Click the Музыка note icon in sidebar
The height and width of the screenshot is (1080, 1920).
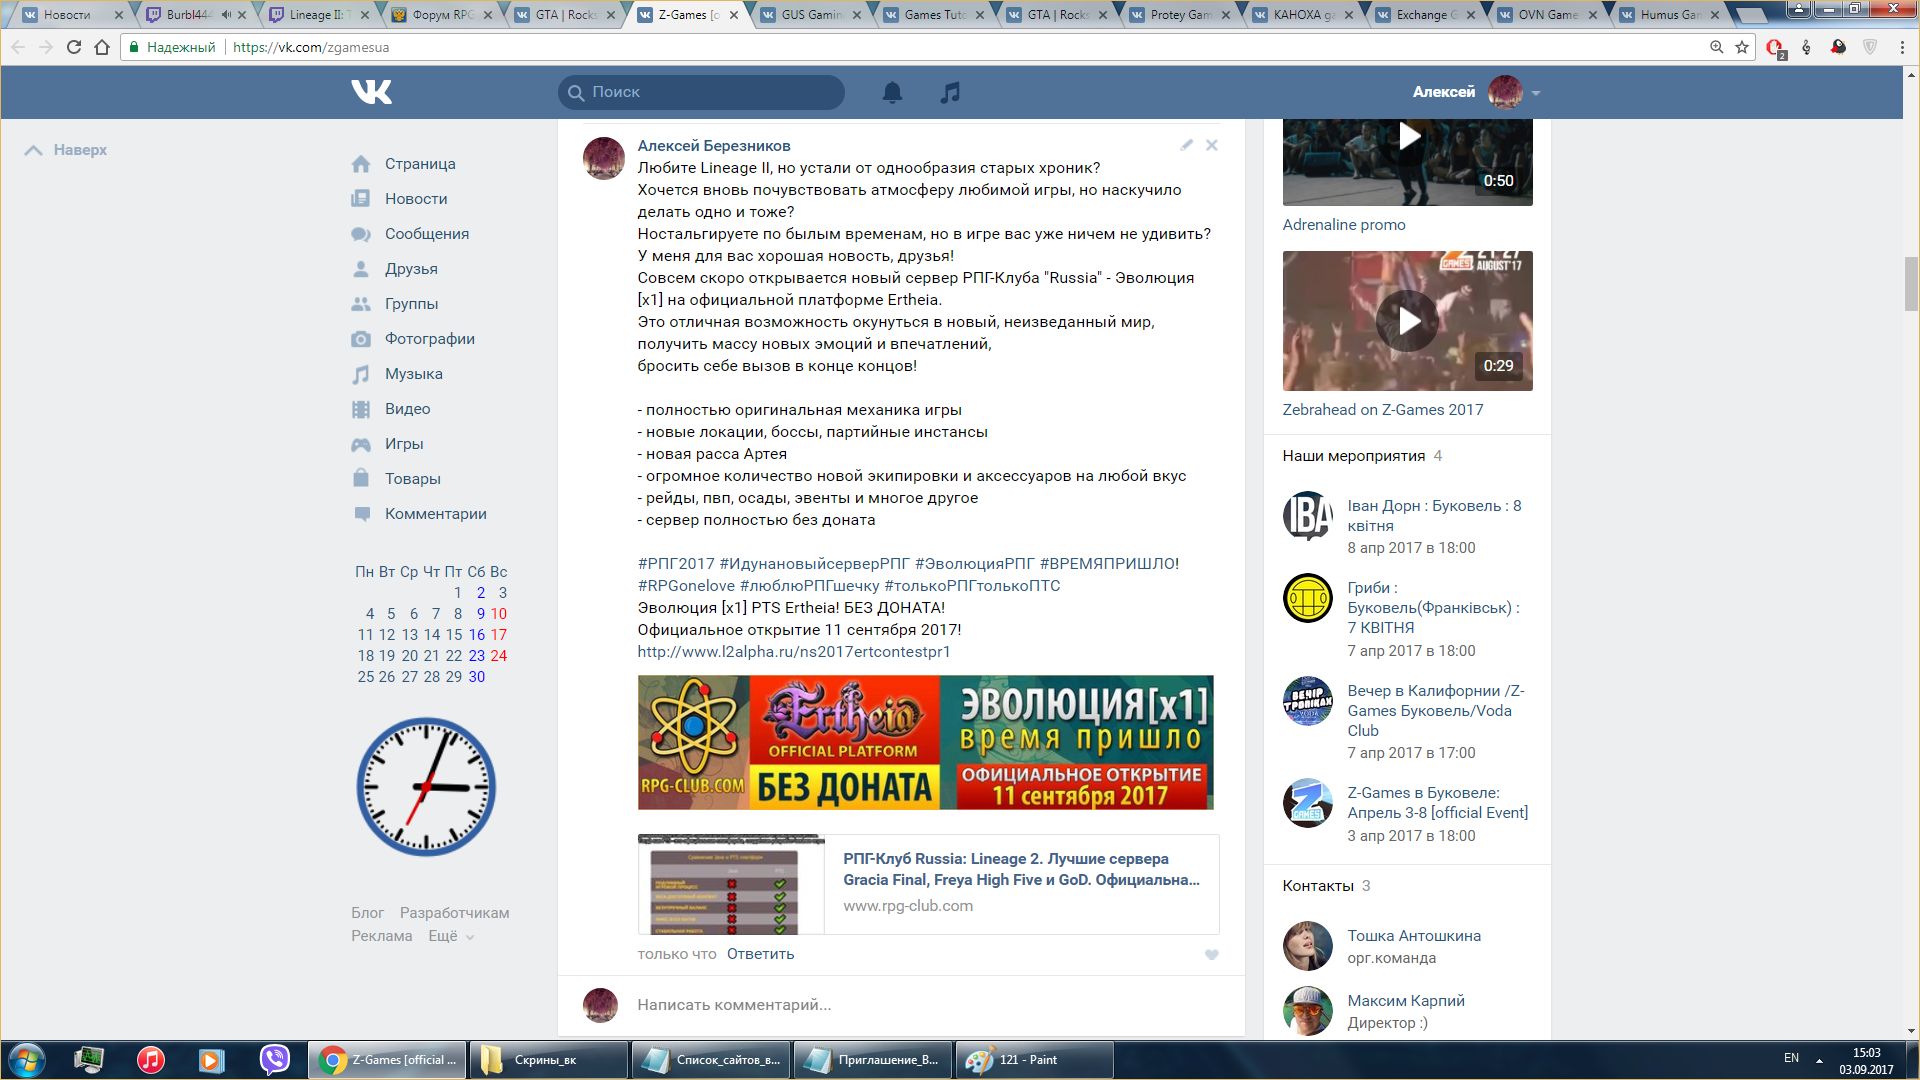pyautogui.click(x=361, y=374)
